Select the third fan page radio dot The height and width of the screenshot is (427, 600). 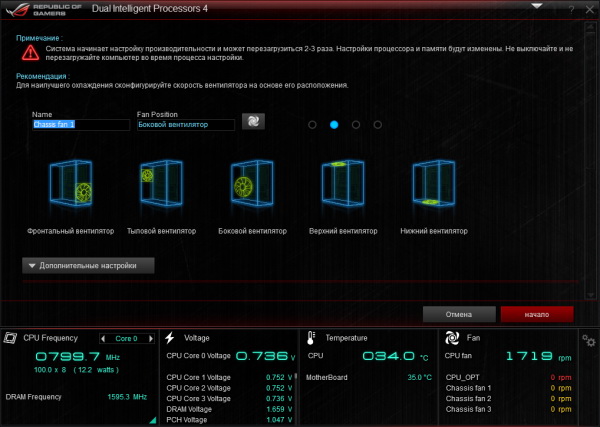point(356,125)
